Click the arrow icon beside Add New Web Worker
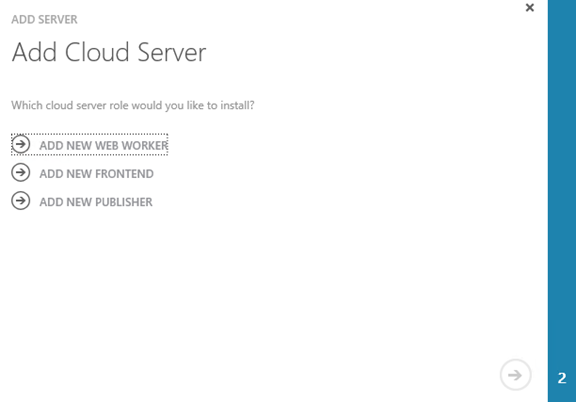This screenshot has width=576, height=402. click(x=21, y=144)
